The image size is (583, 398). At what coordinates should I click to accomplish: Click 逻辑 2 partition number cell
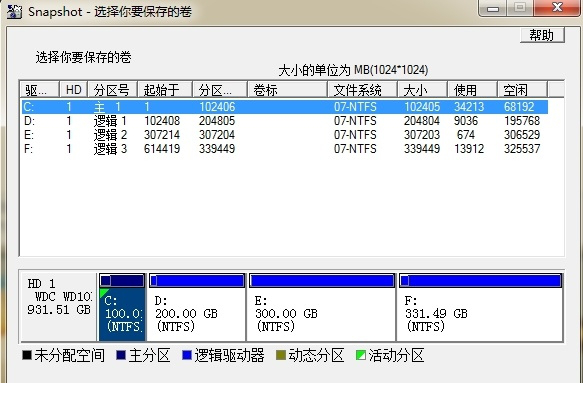point(110,135)
